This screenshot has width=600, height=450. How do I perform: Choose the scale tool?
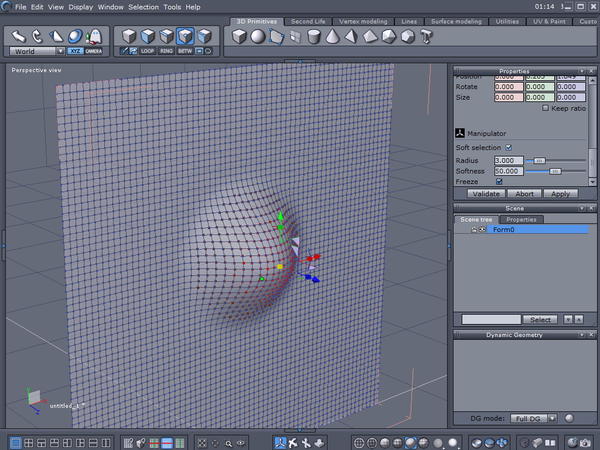[56, 36]
